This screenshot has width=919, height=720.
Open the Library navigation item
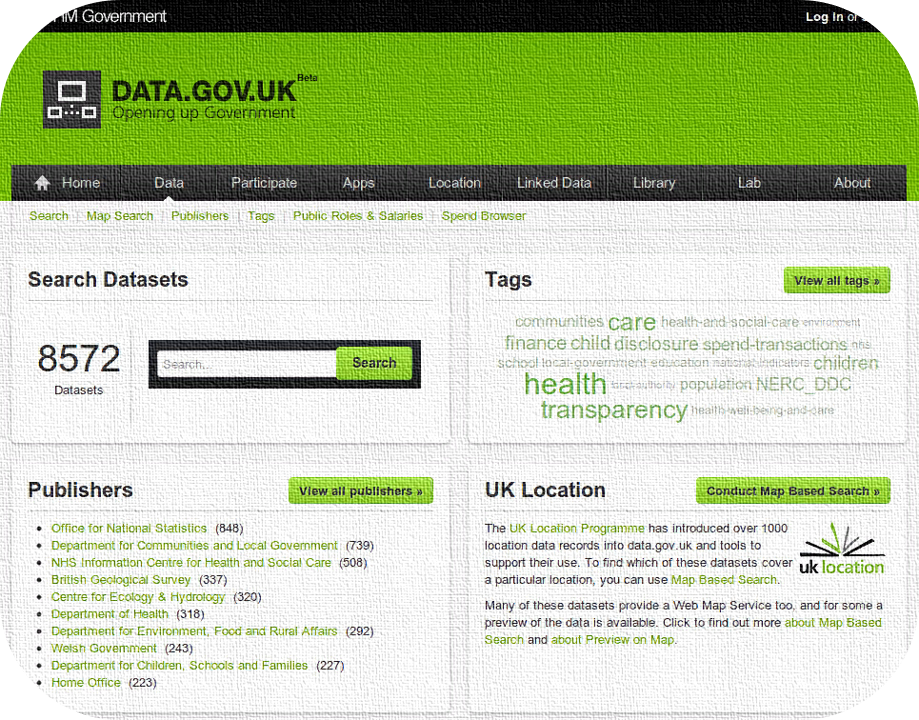[654, 183]
